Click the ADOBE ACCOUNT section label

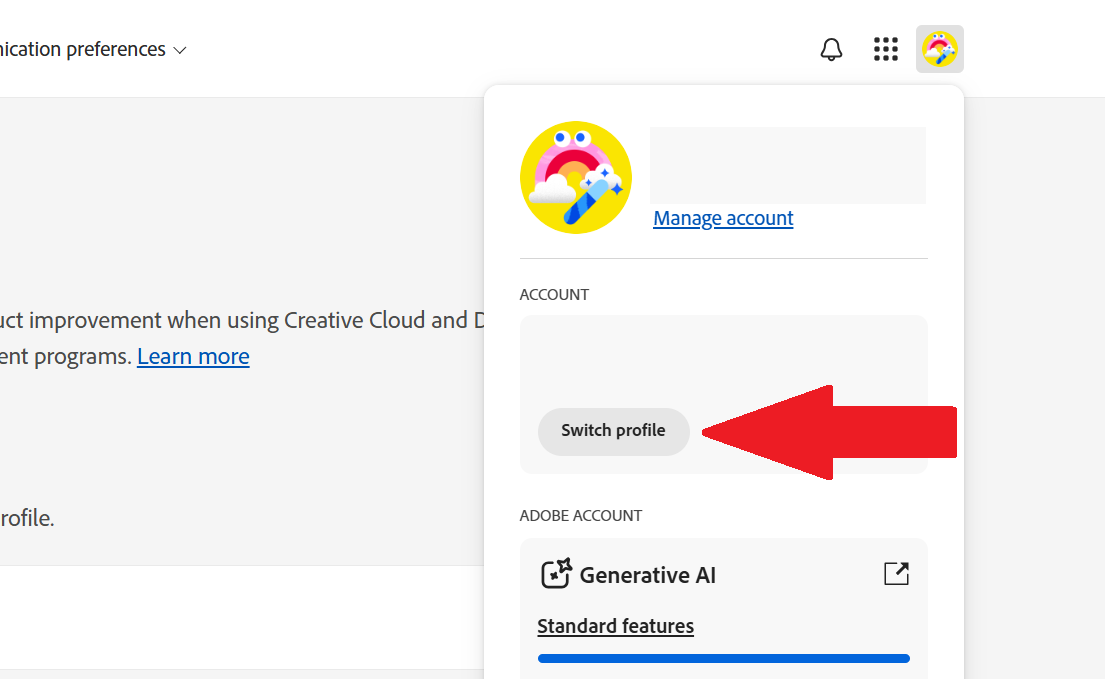[x=580, y=515]
